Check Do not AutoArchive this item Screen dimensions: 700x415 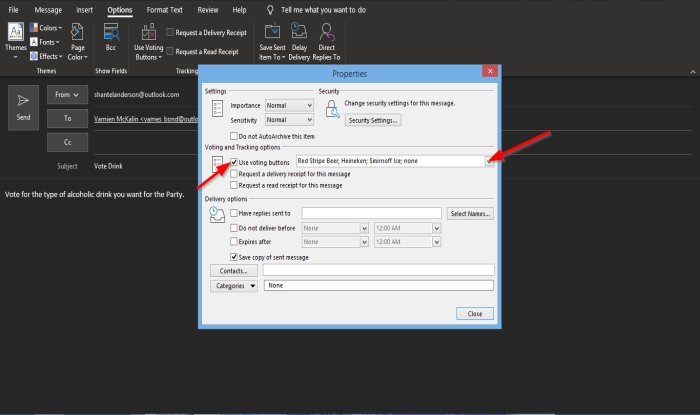(233, 136)
